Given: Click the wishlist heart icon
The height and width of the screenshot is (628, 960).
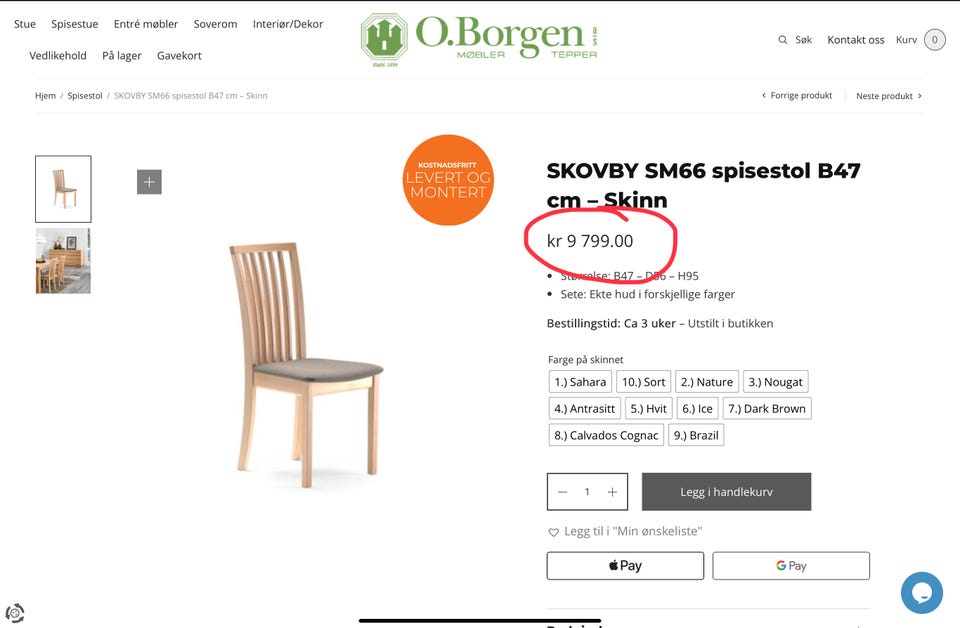Looking at the screenshot, I should coord(553,532).
